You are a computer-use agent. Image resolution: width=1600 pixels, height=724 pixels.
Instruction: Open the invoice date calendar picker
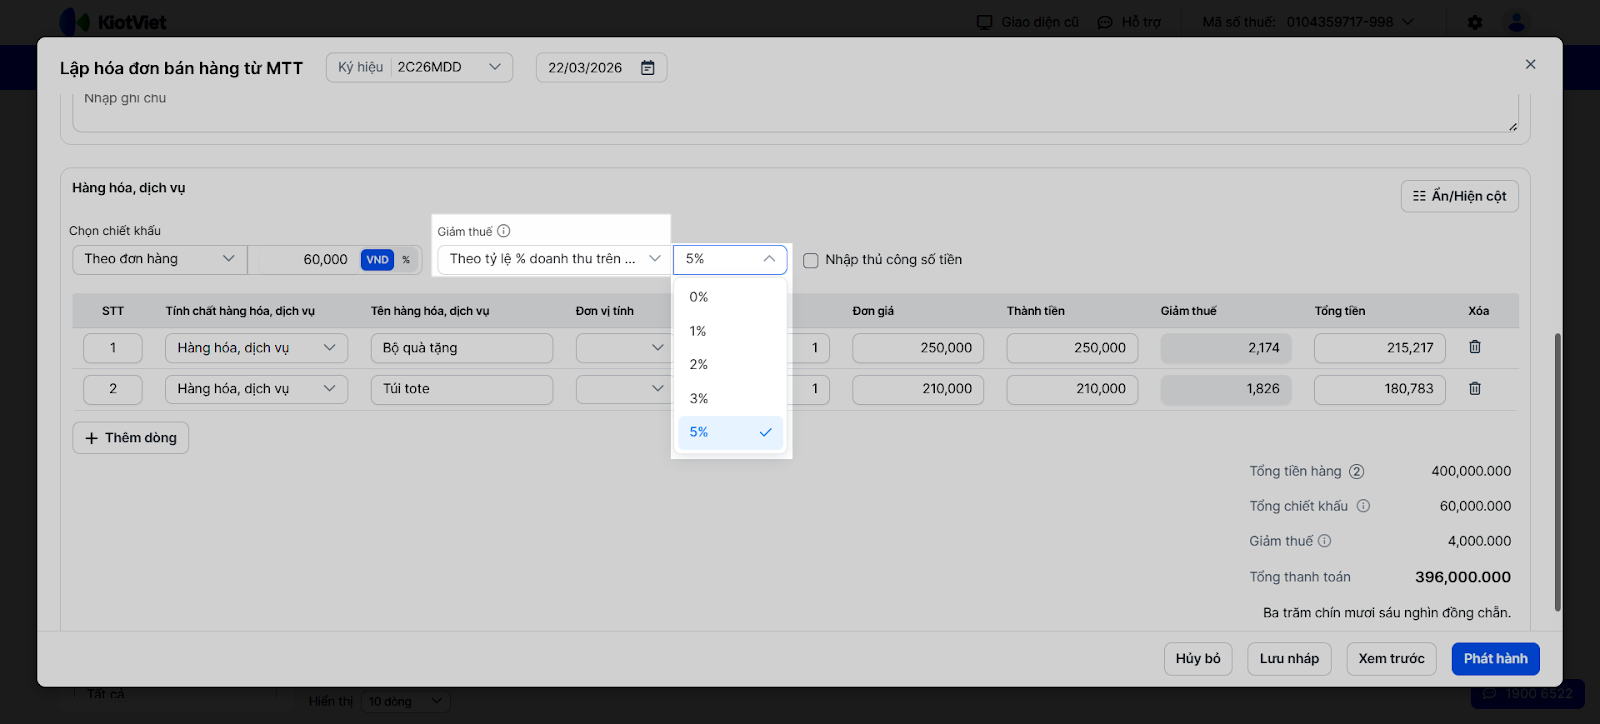(x=648, y=68)
